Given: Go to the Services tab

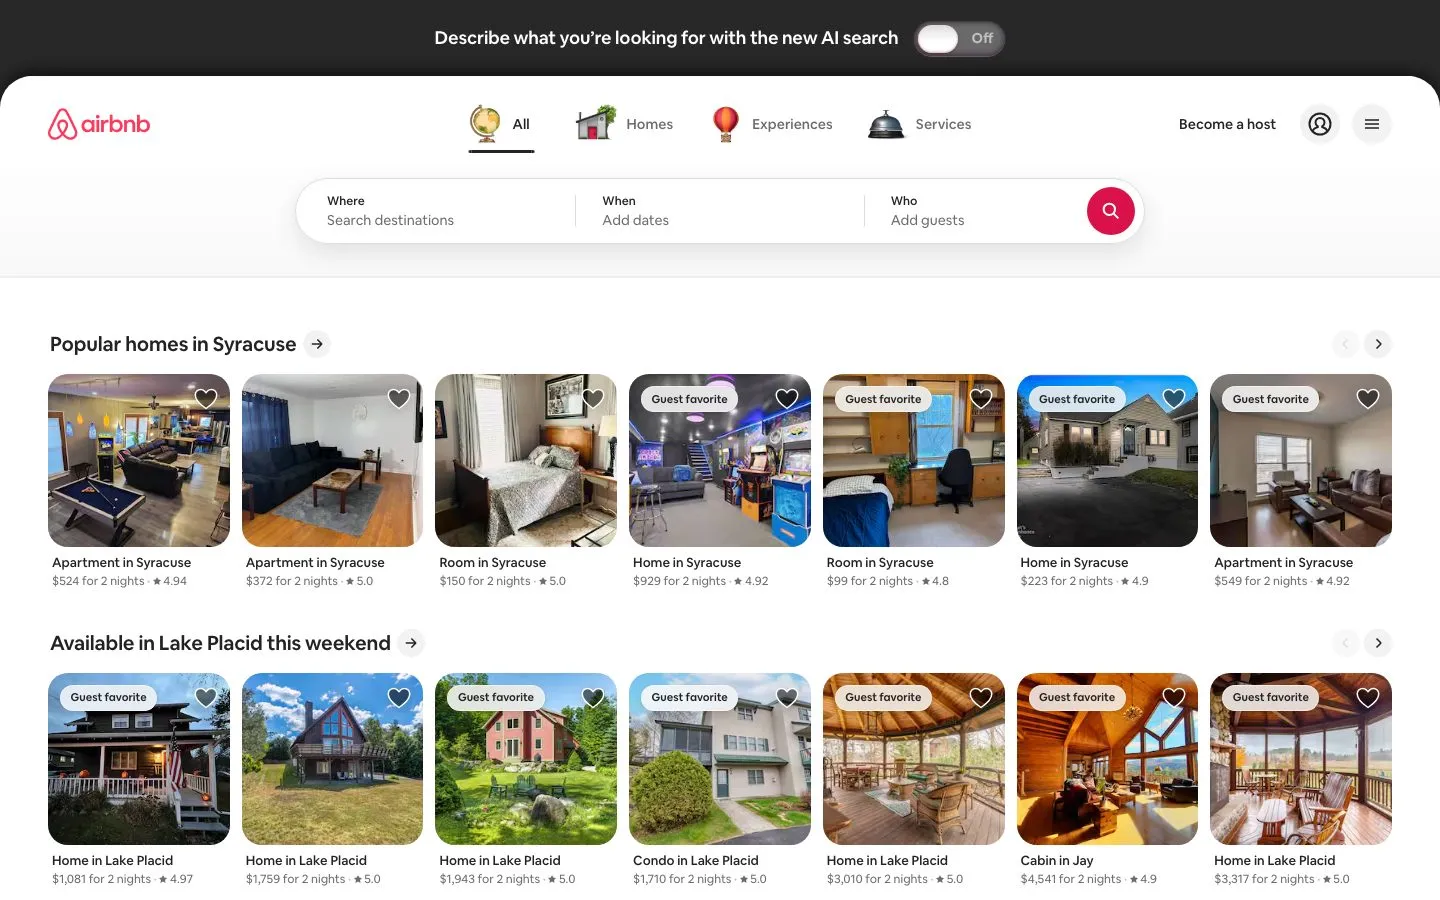Looking at the screenshot, I should point(919,125).
